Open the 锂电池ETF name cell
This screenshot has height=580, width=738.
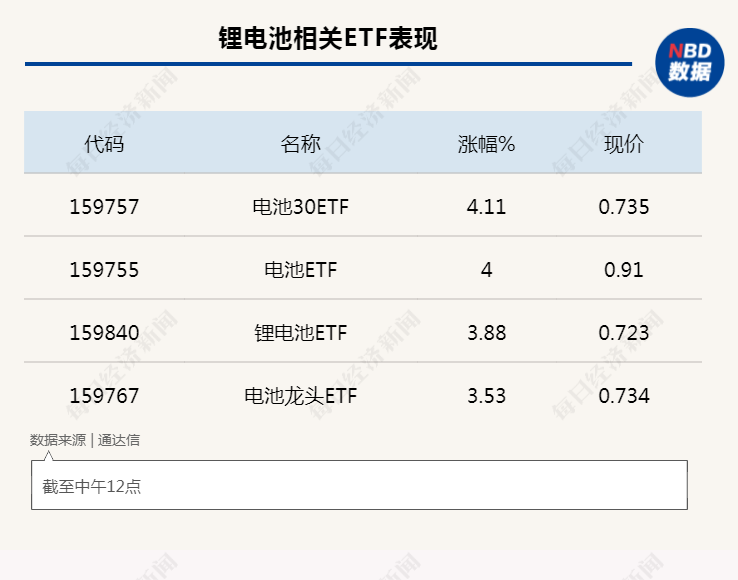300,333
